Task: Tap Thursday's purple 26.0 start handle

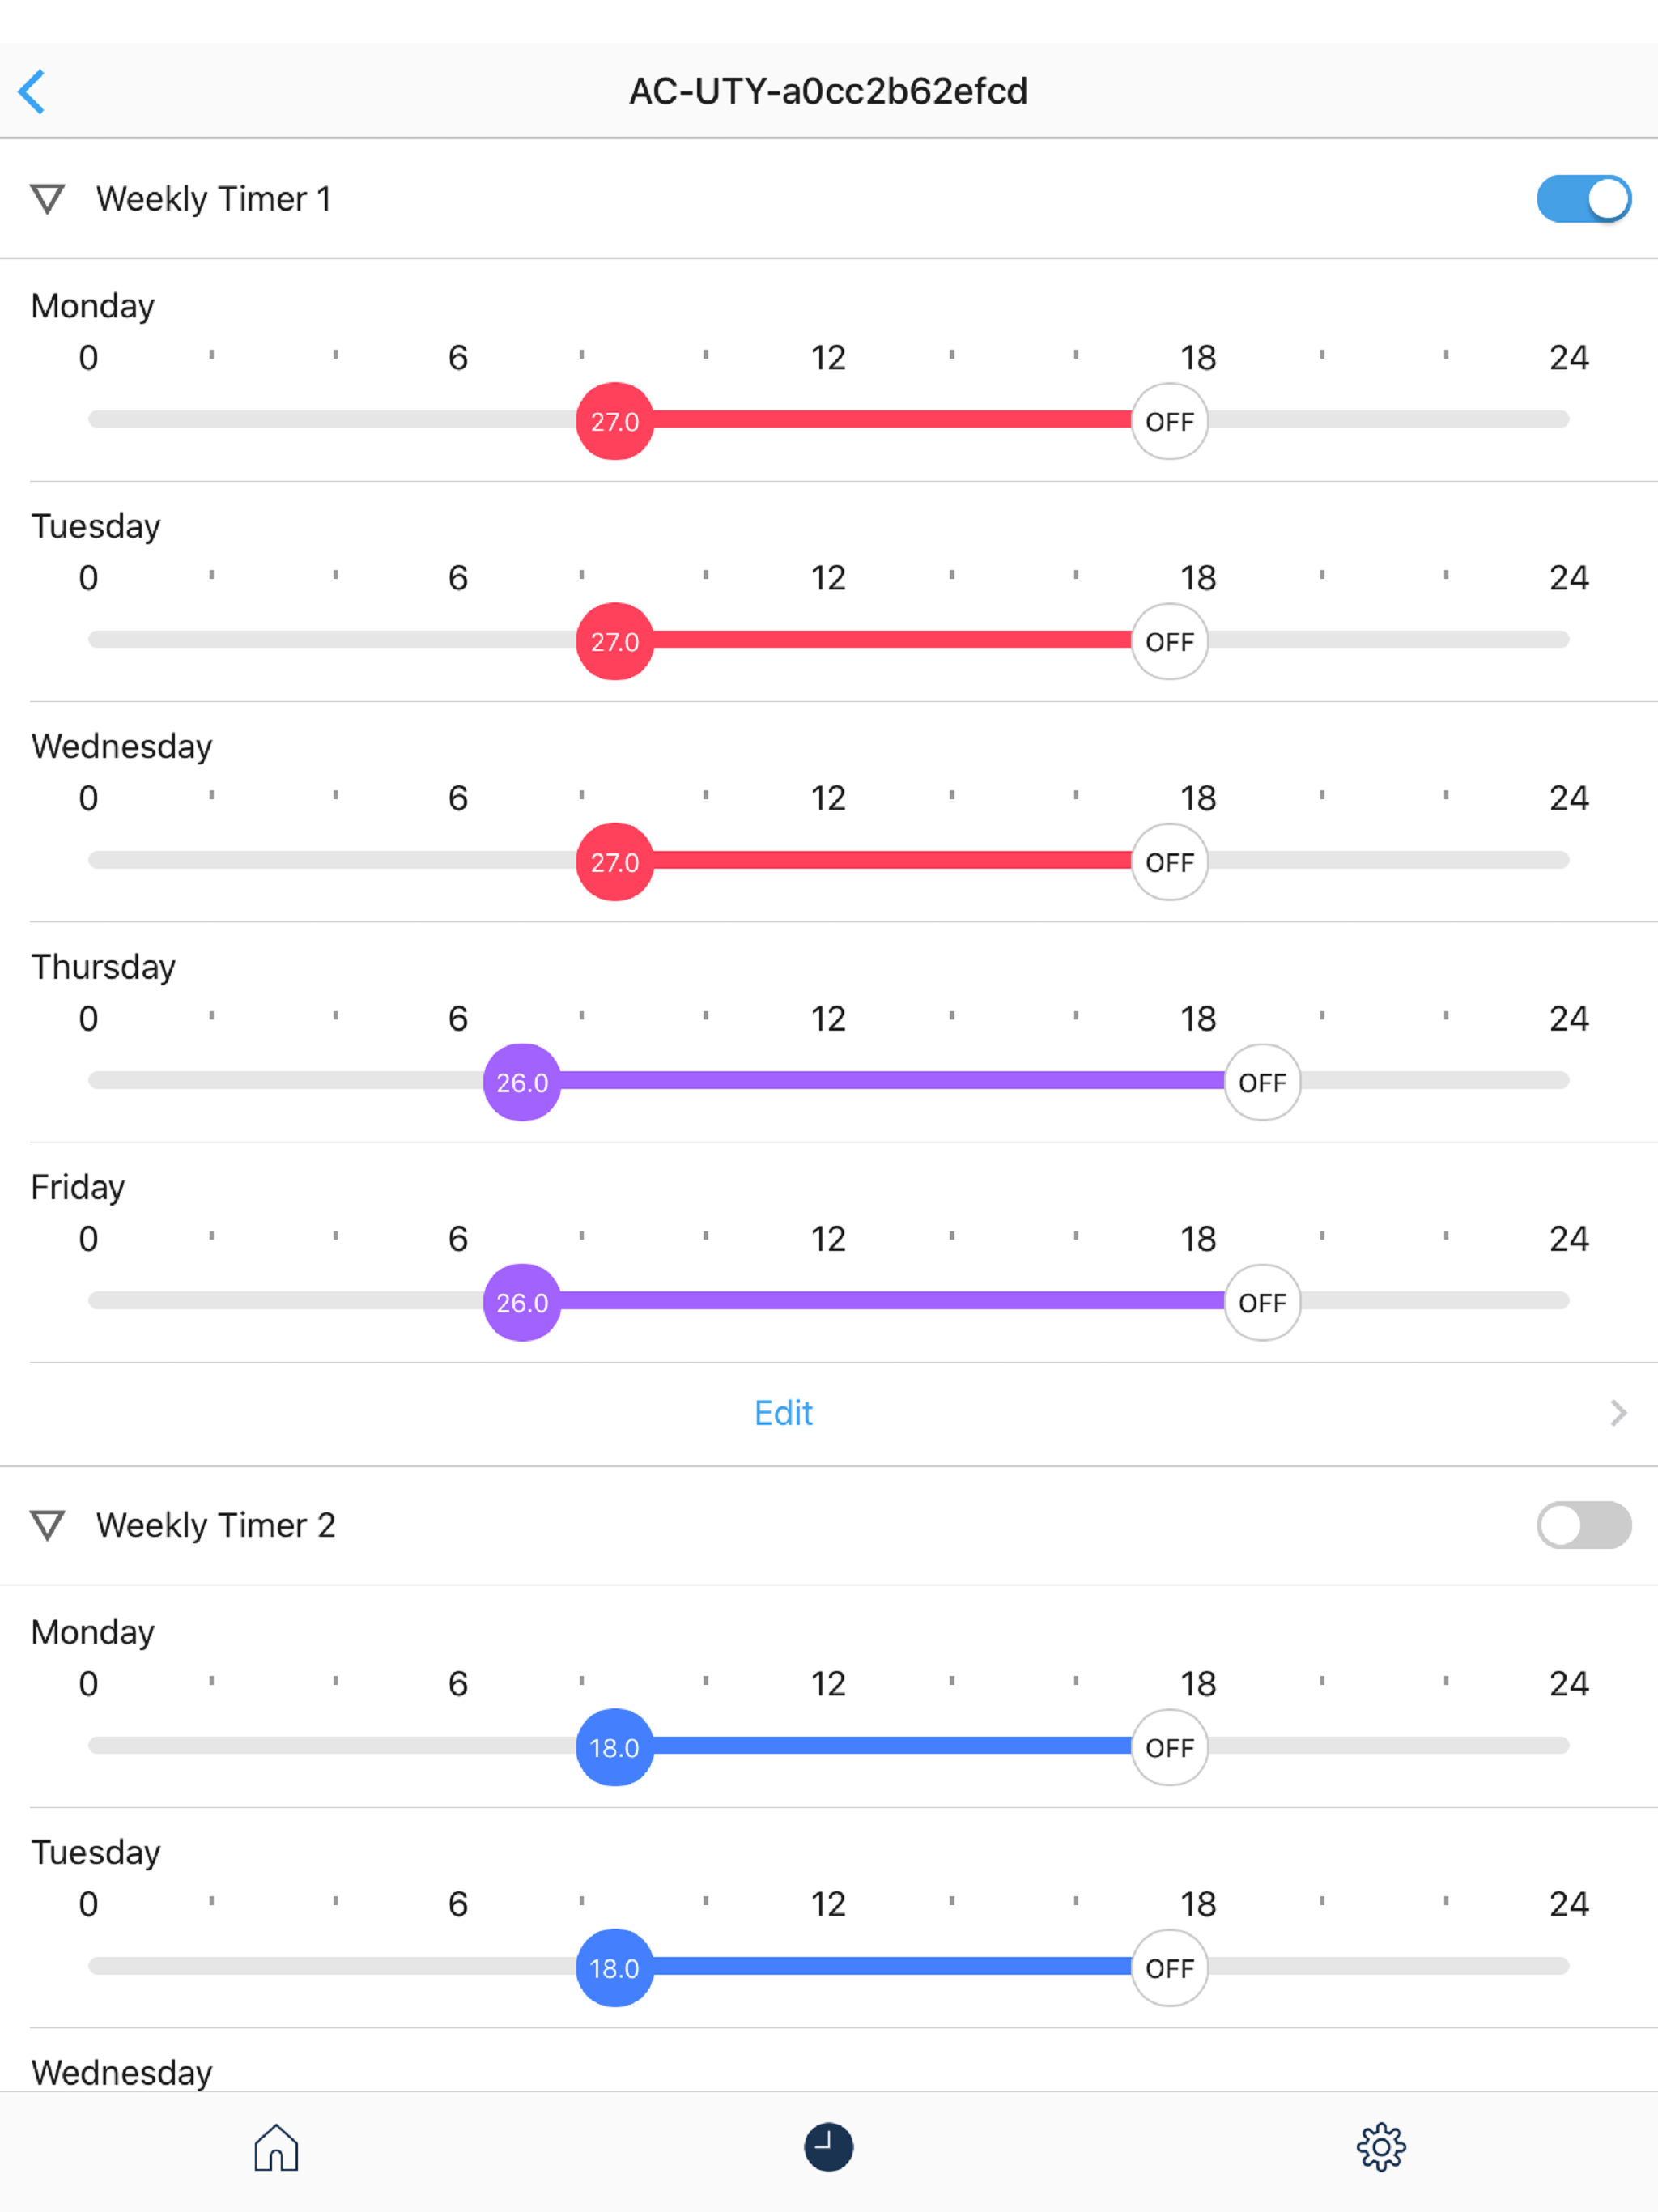Action: pyautogui.click(x=522, y=1082)
